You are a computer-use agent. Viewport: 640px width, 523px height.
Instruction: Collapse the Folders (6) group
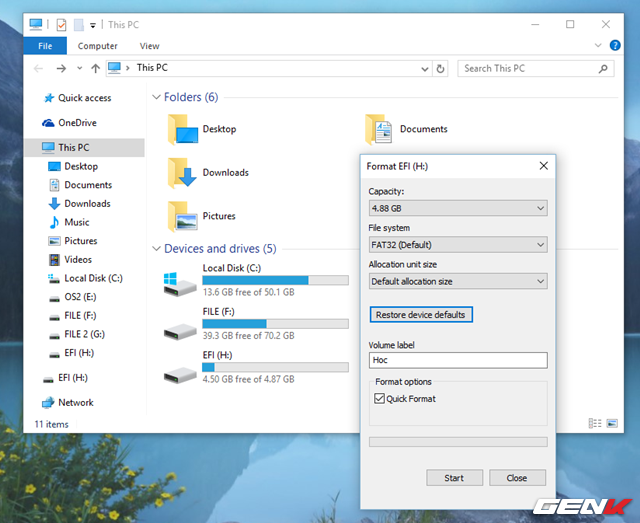click(x=156, y=97)
